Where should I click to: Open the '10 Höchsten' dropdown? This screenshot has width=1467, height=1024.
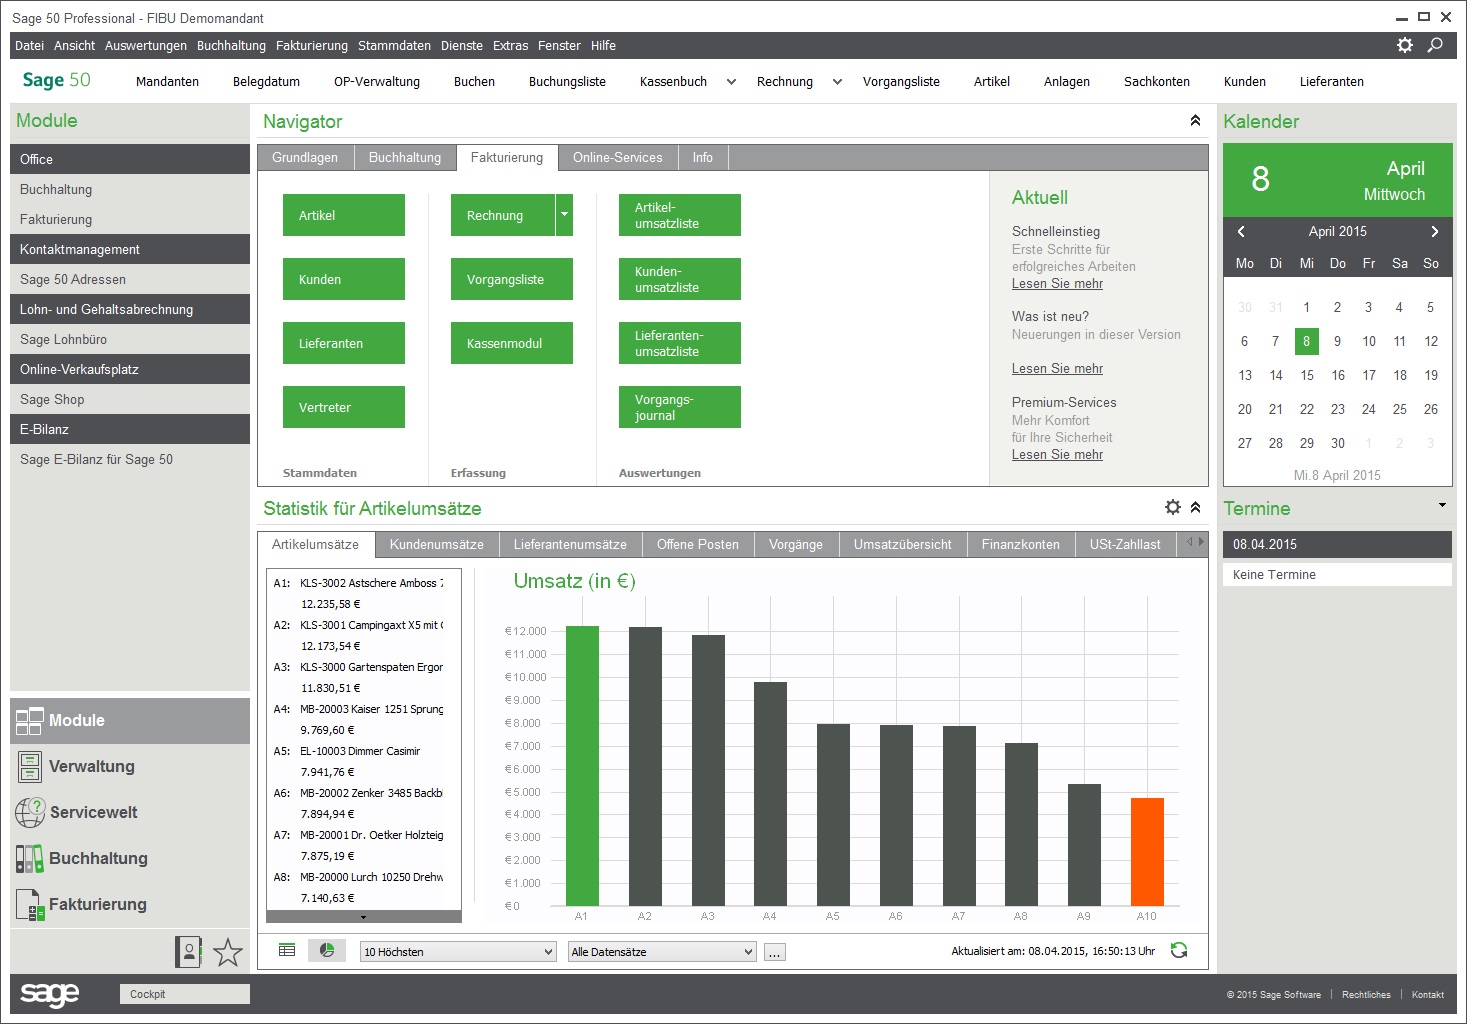pyautogui.click(x=457, y=952)
